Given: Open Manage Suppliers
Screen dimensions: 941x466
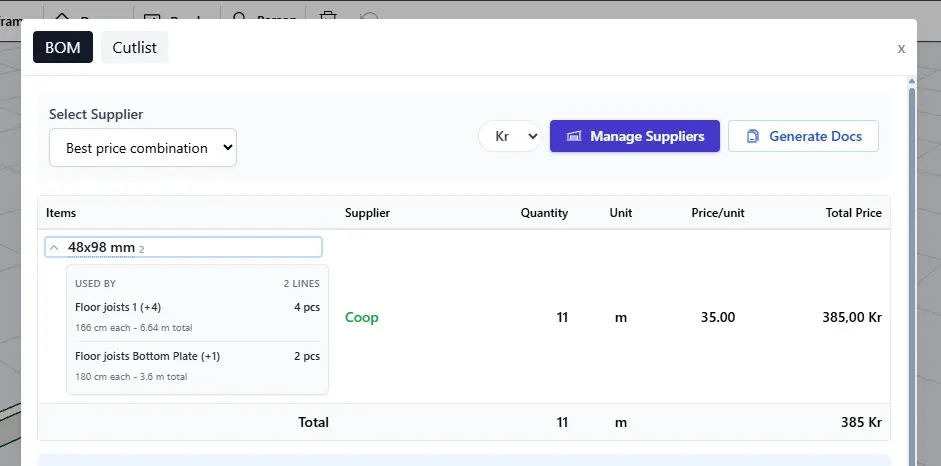Looking at the screenshot, I should click(x=634, y=136).
